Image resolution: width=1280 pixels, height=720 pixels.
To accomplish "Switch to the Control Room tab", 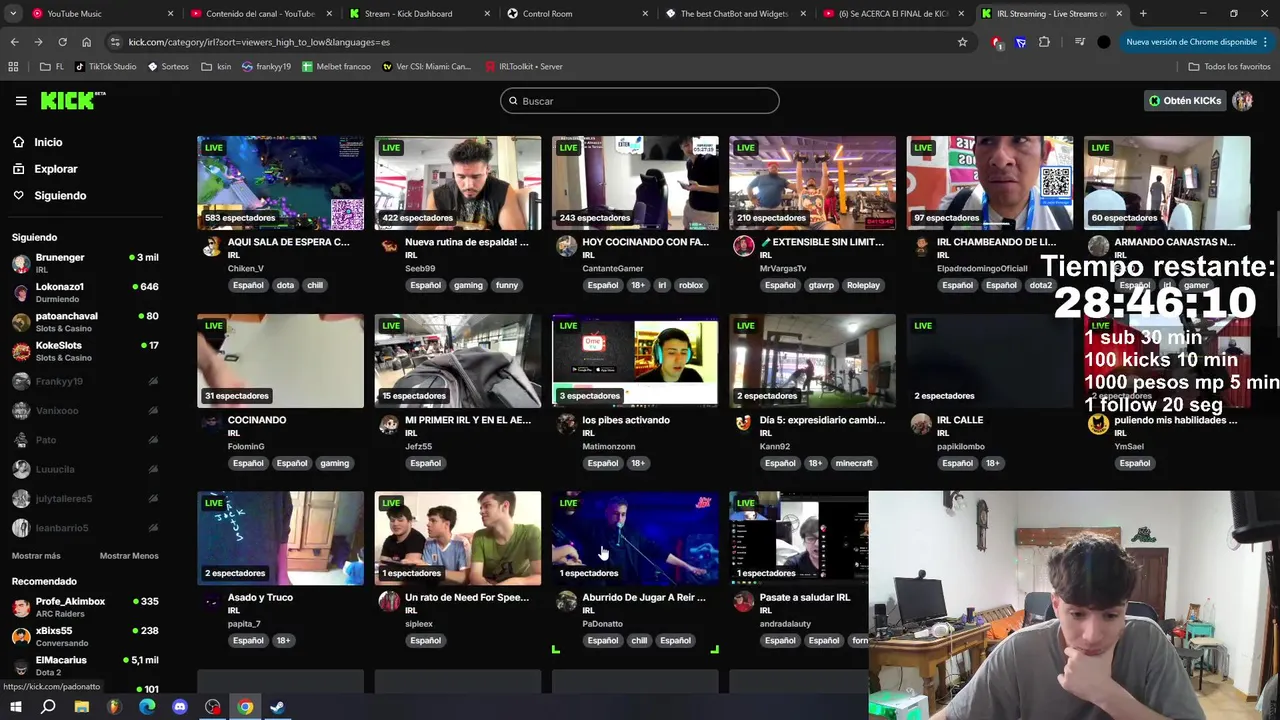I will 576,14.
